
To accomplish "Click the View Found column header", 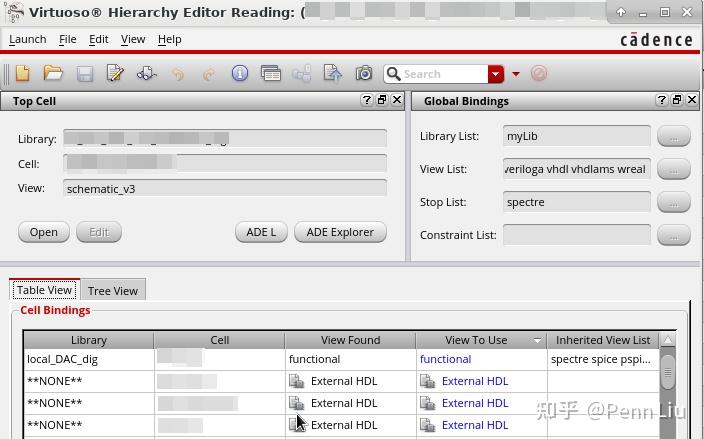I will tap(350, 340).
